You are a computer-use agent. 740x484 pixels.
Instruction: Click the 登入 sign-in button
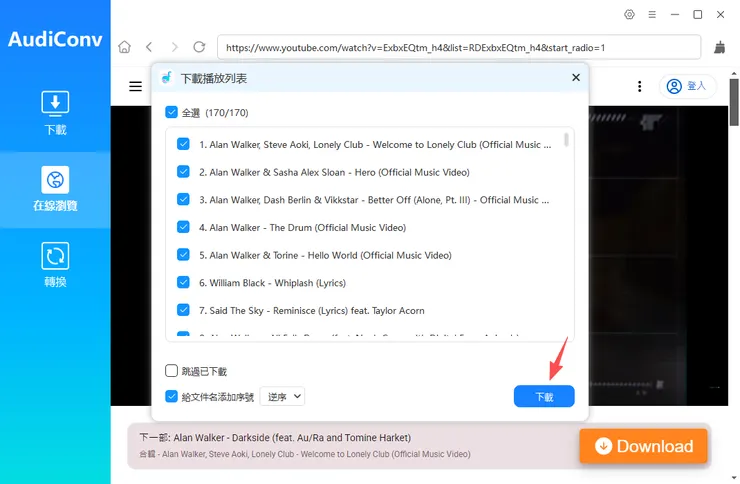(687, 86)
